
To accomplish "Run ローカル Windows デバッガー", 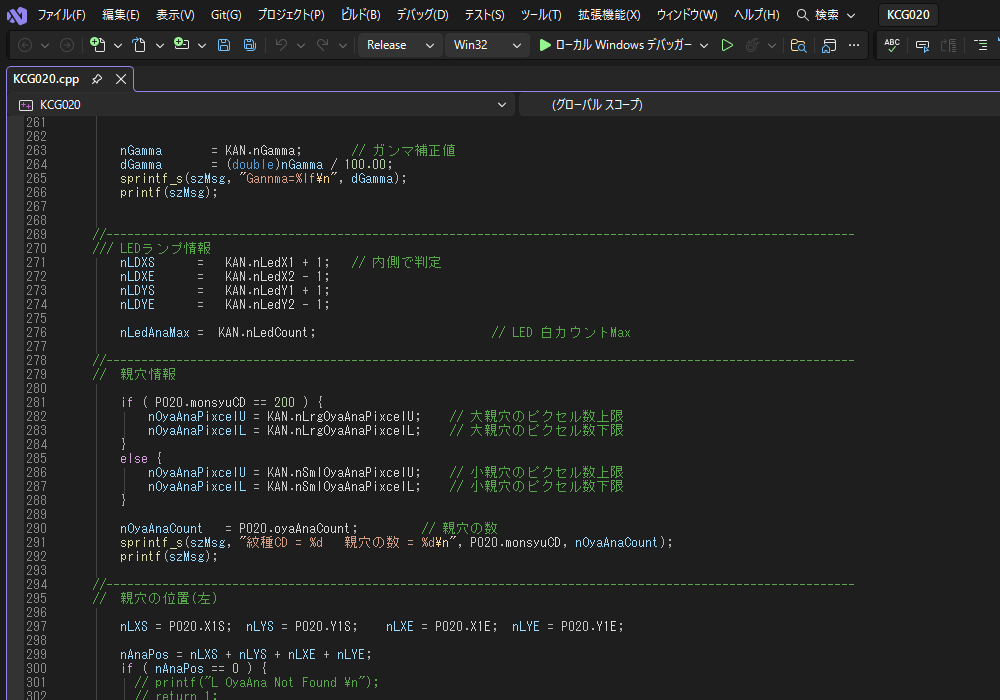I will pos(615,45).
